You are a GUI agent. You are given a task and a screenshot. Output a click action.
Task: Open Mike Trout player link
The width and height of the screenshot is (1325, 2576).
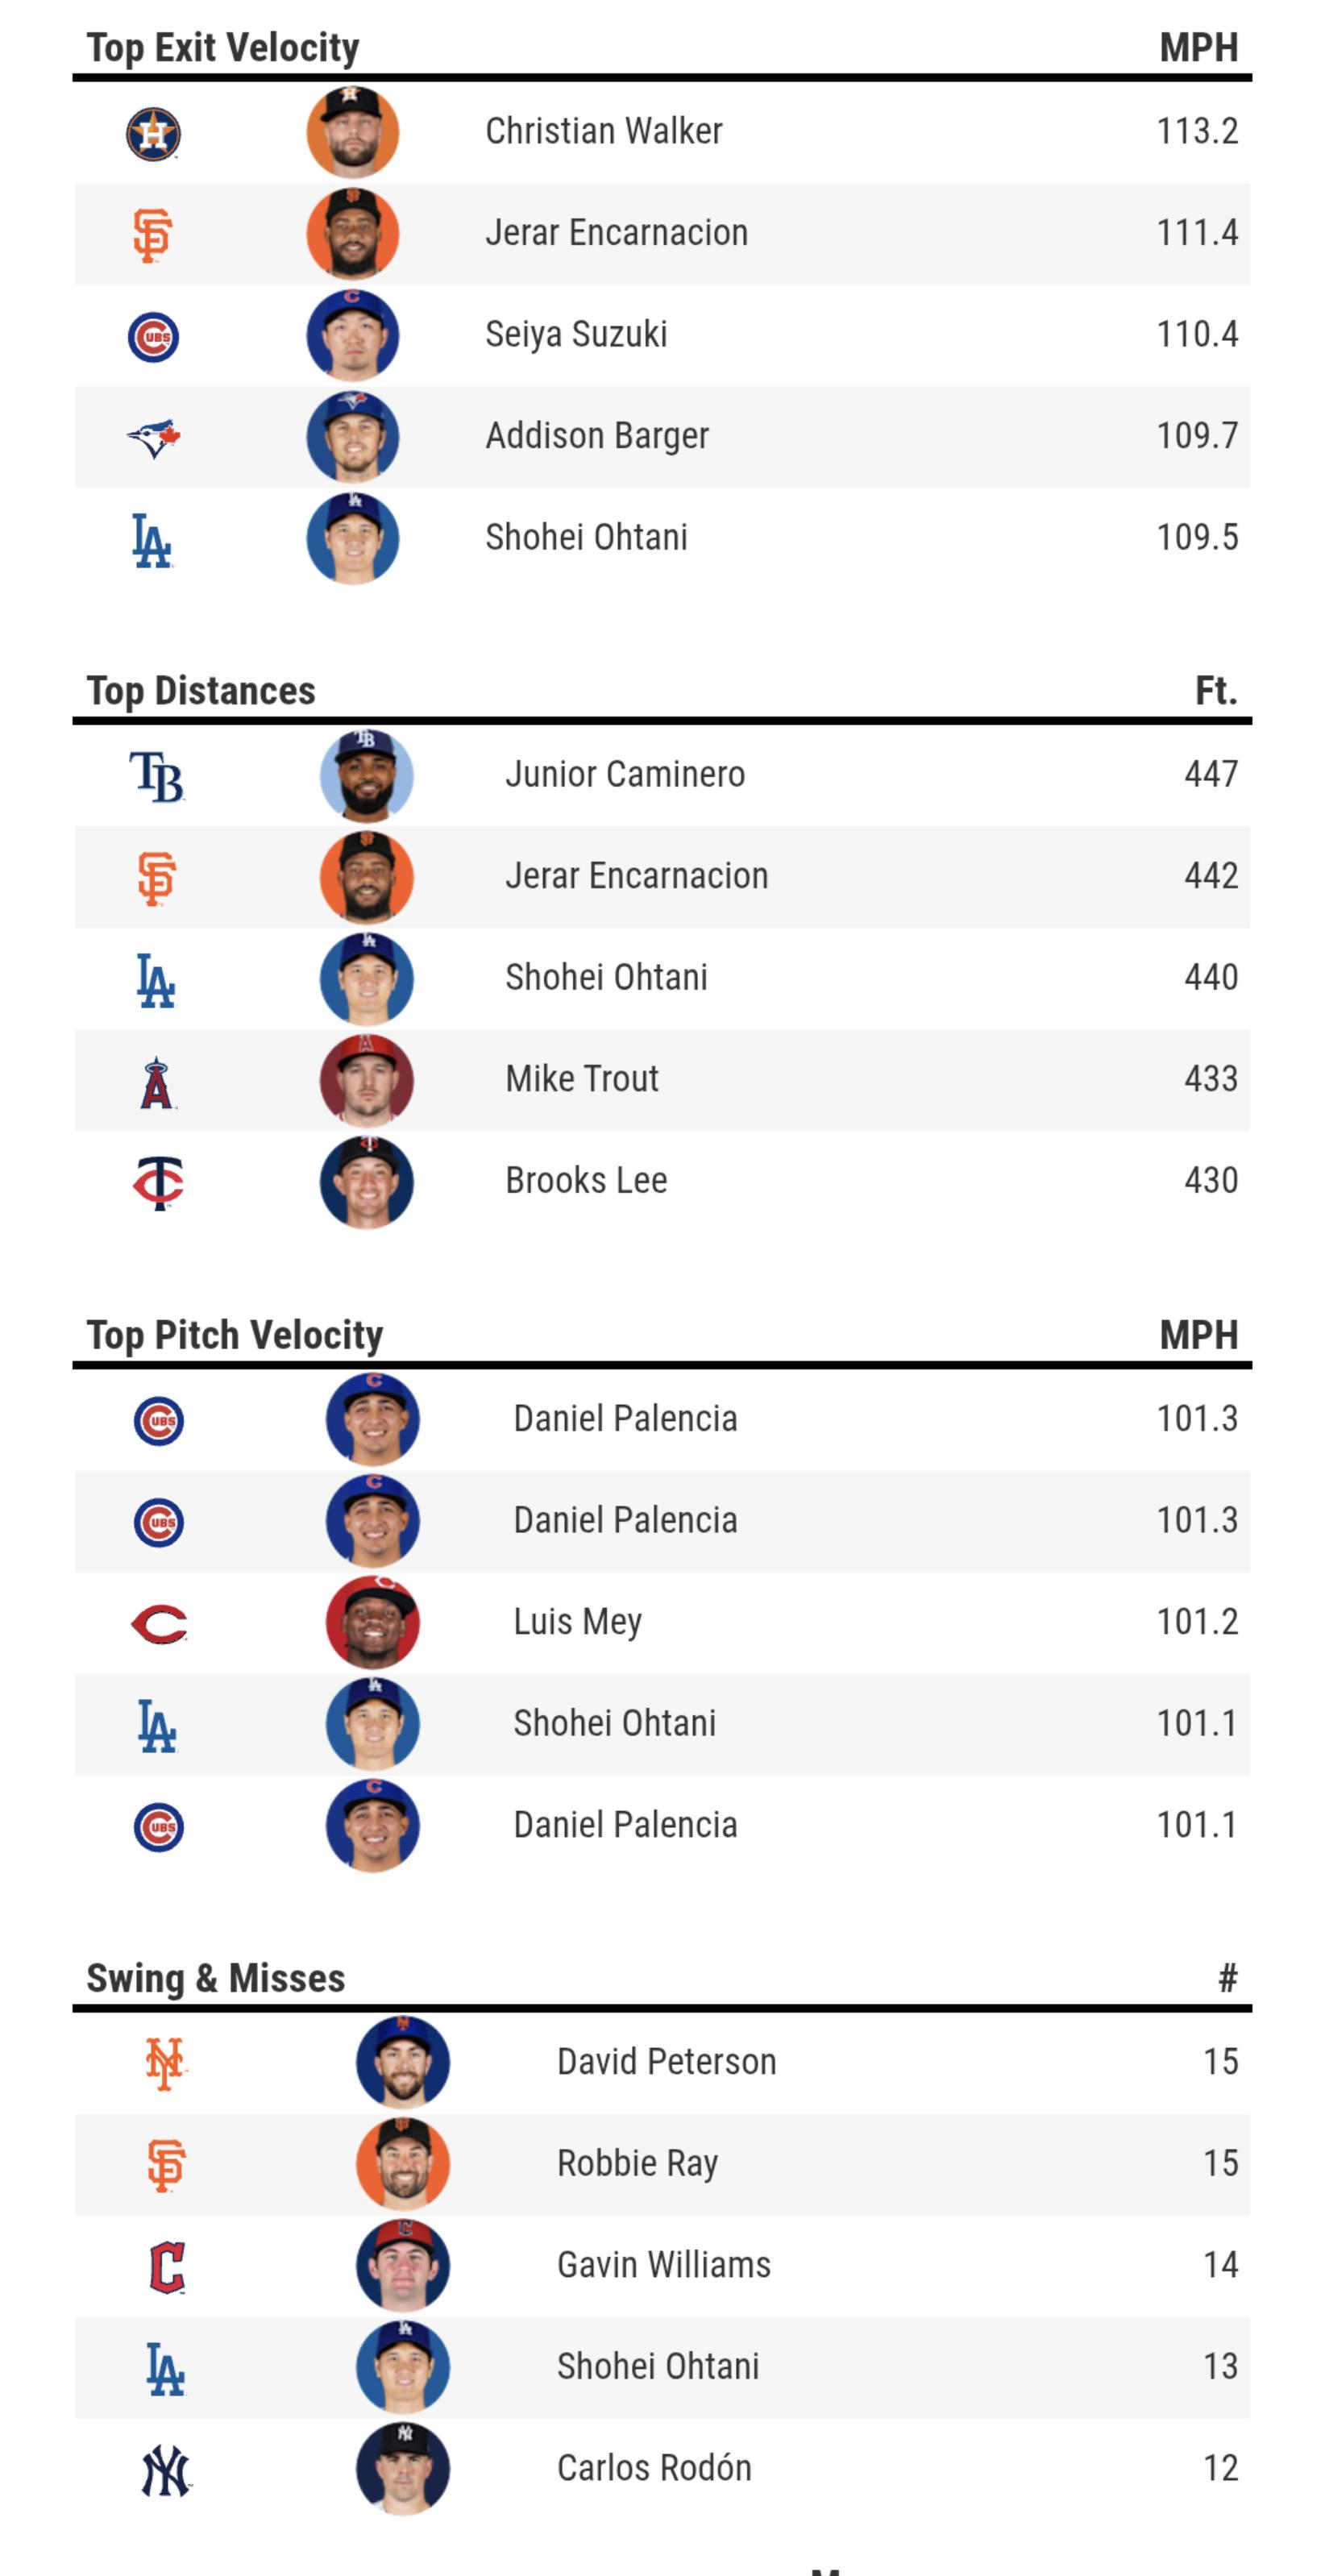click(x=582, y=1079)
